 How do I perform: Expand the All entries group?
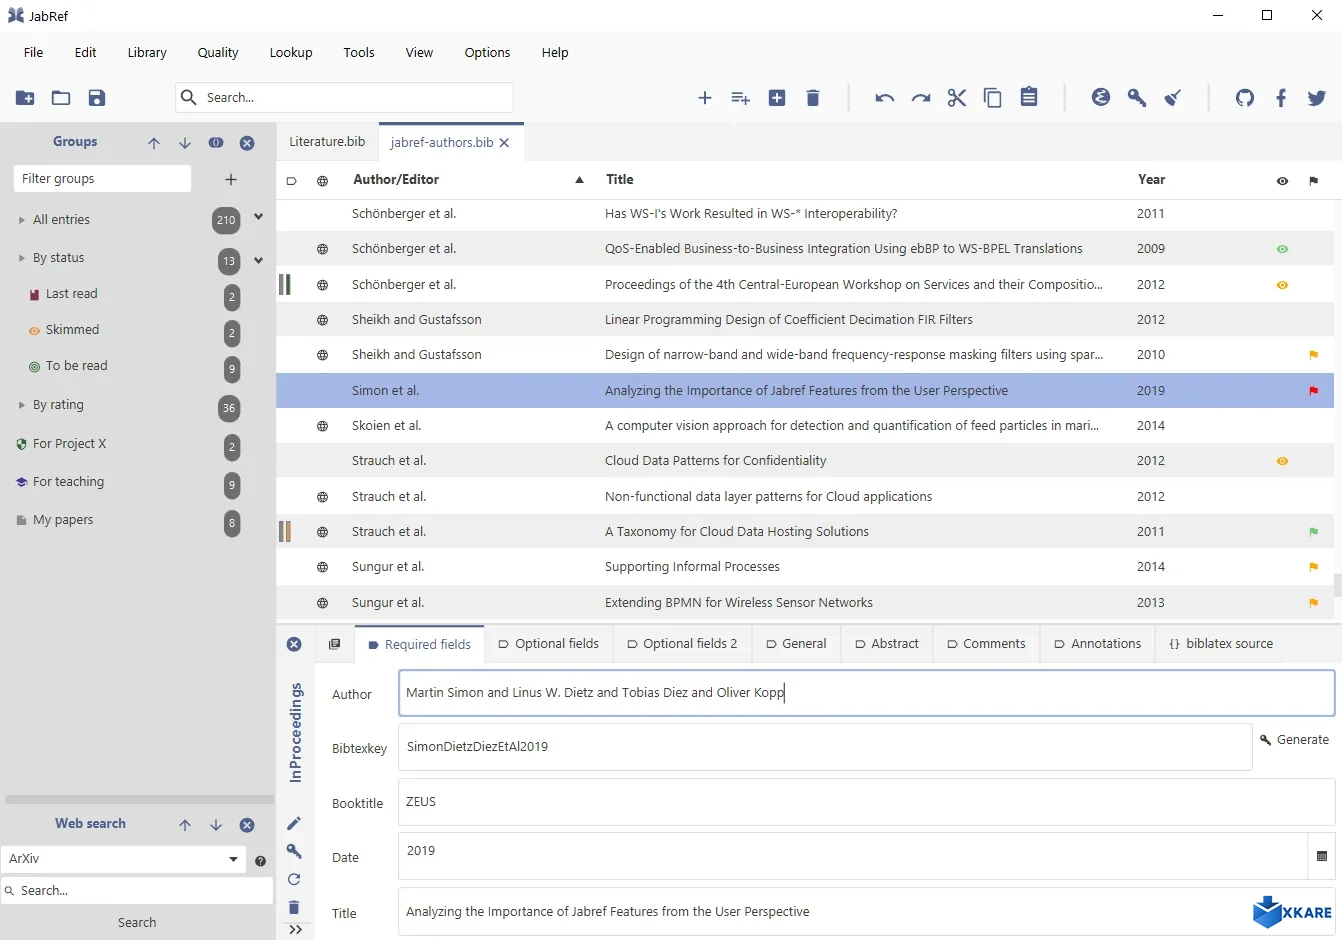(x=22, y=220)
